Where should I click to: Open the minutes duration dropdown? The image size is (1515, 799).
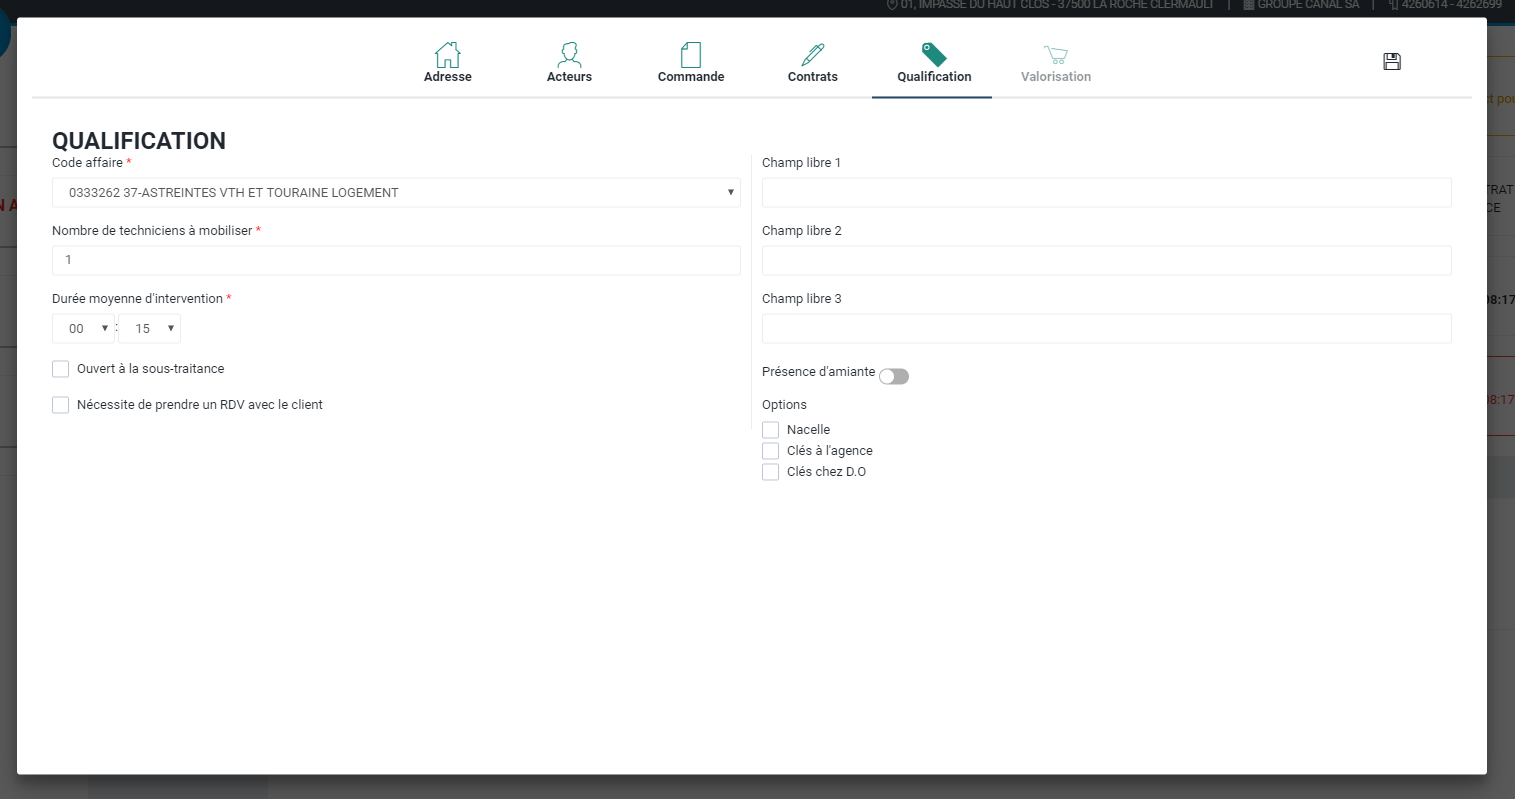point(149,329)
